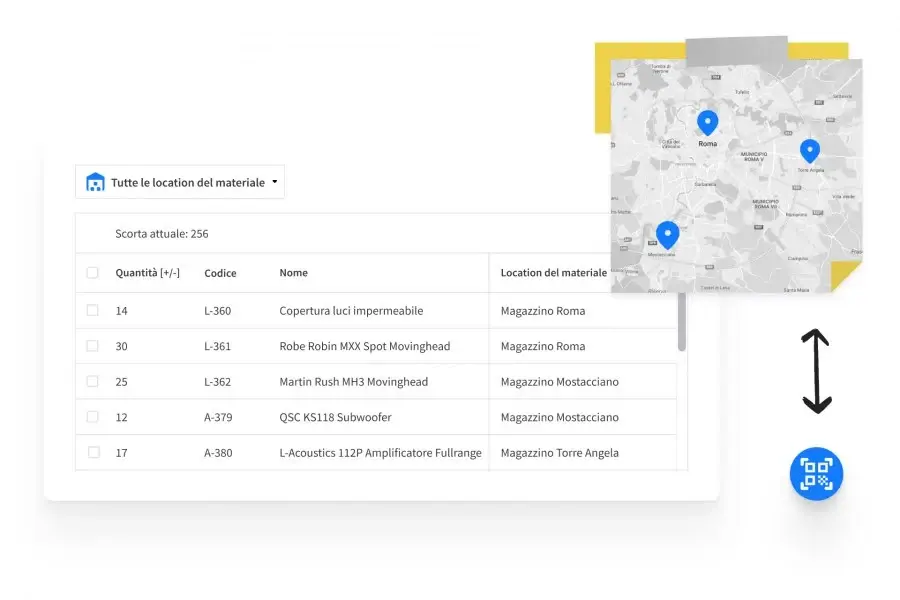This screenshot has width=900, height=600.
Task: Select the Torre Angela map pin
Action: pyautogui.click(x=809, y=151)
